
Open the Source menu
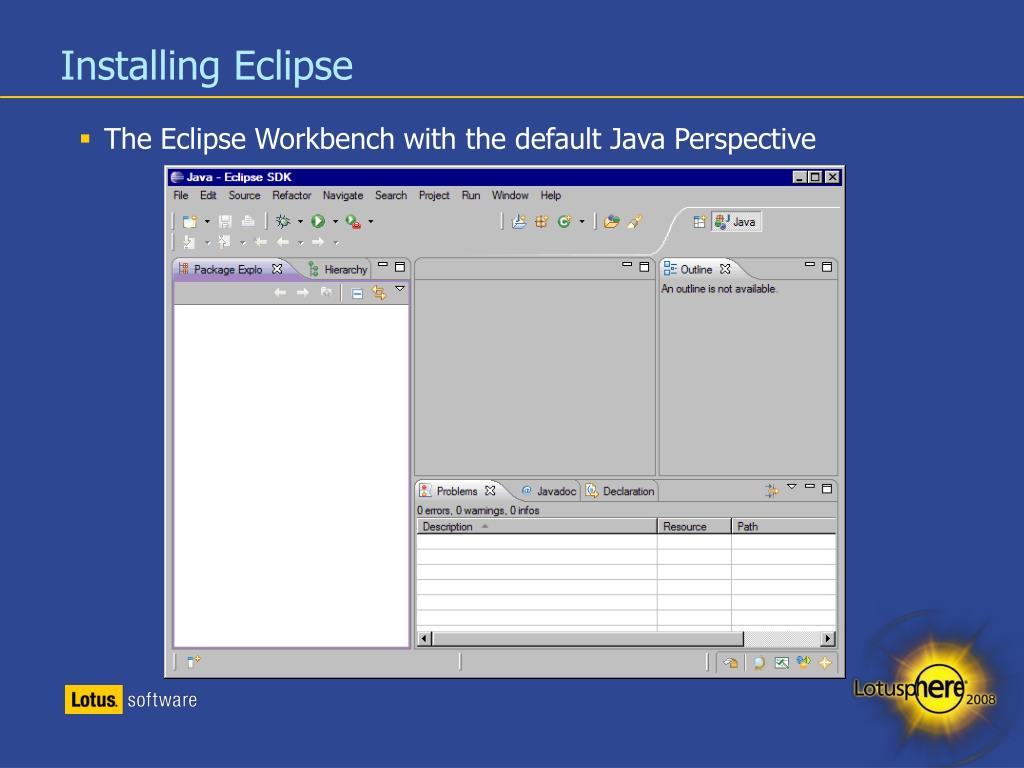tap(244, 195)
